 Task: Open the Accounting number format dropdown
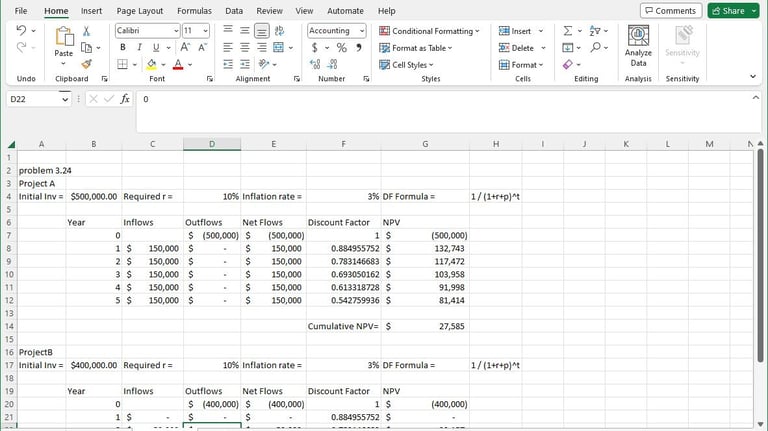point(362,31)
